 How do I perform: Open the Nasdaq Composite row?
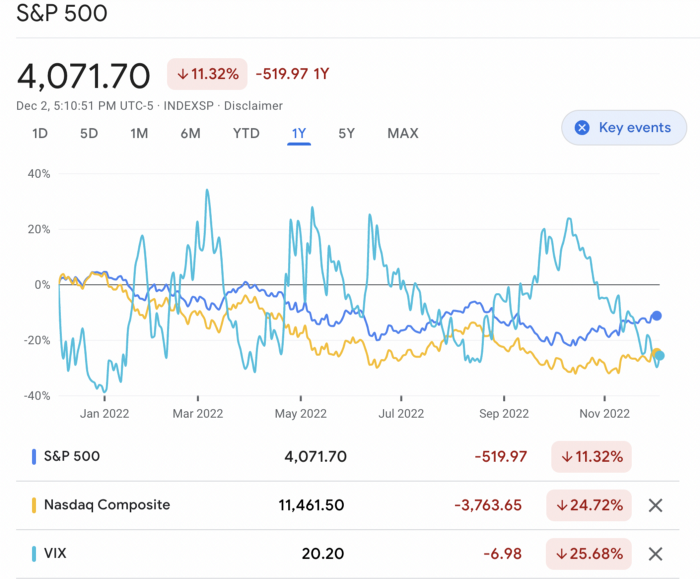[347, 505]
